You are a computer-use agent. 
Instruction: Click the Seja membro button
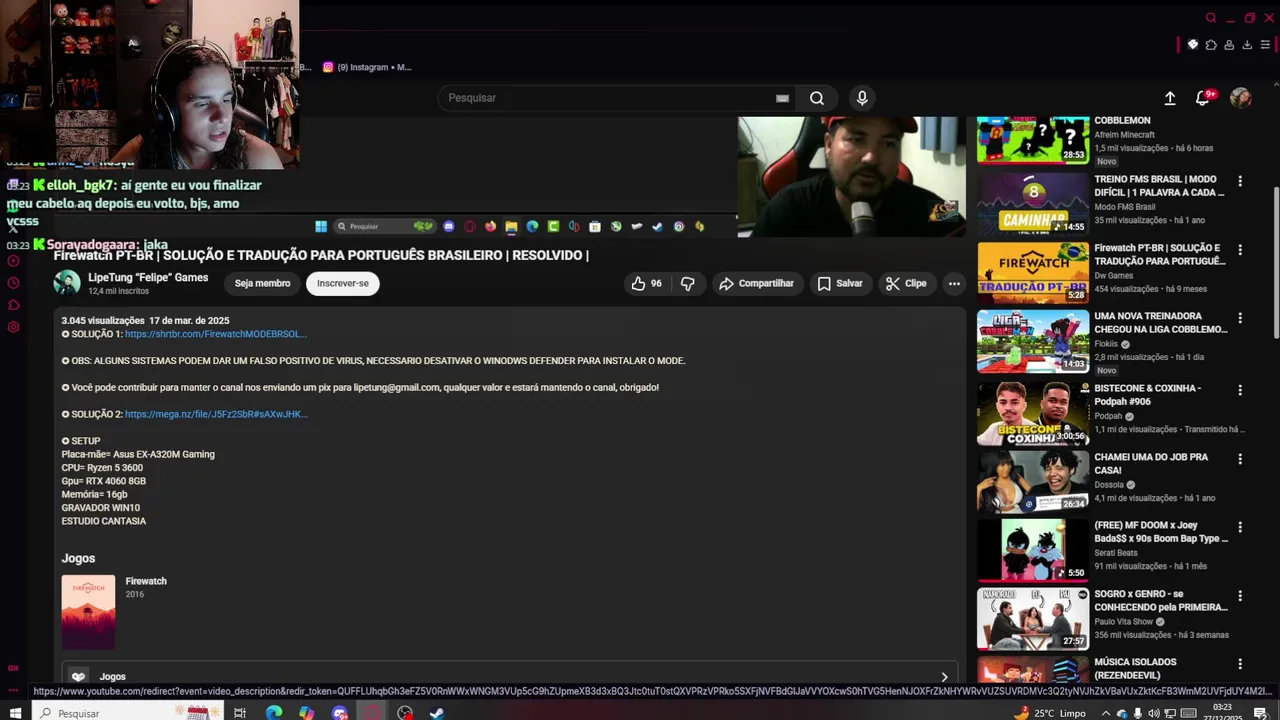pyautogui.click(x=262, y=284)
